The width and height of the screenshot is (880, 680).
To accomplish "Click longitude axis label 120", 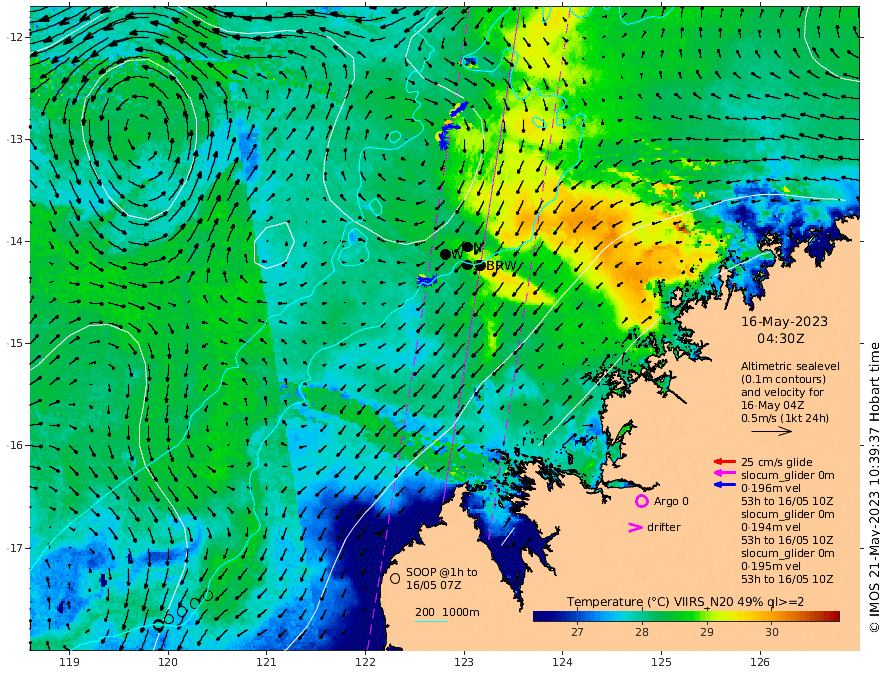I will [x=168, y=662].
